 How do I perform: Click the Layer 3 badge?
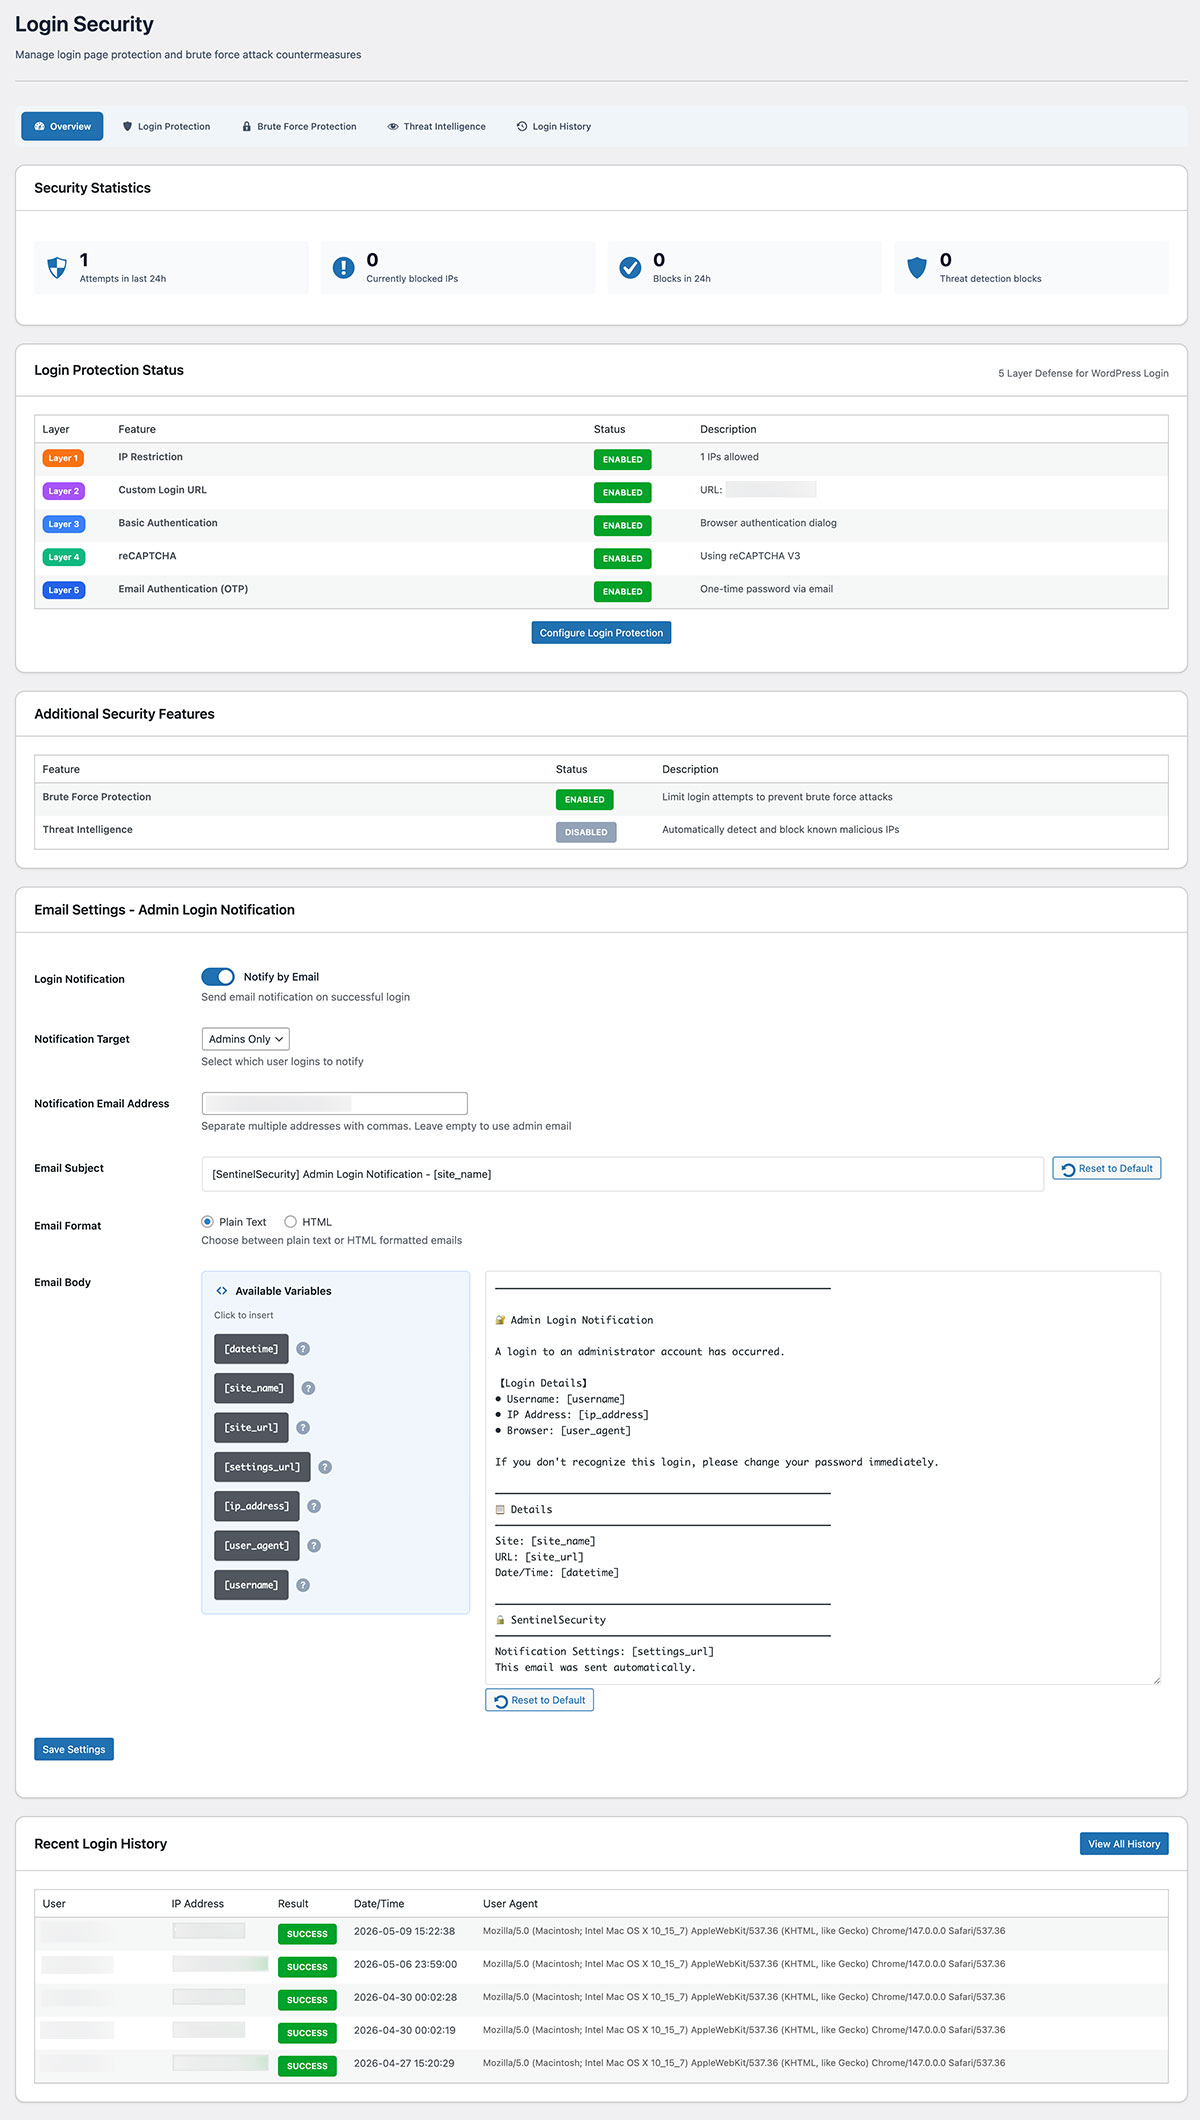[63, 524]
